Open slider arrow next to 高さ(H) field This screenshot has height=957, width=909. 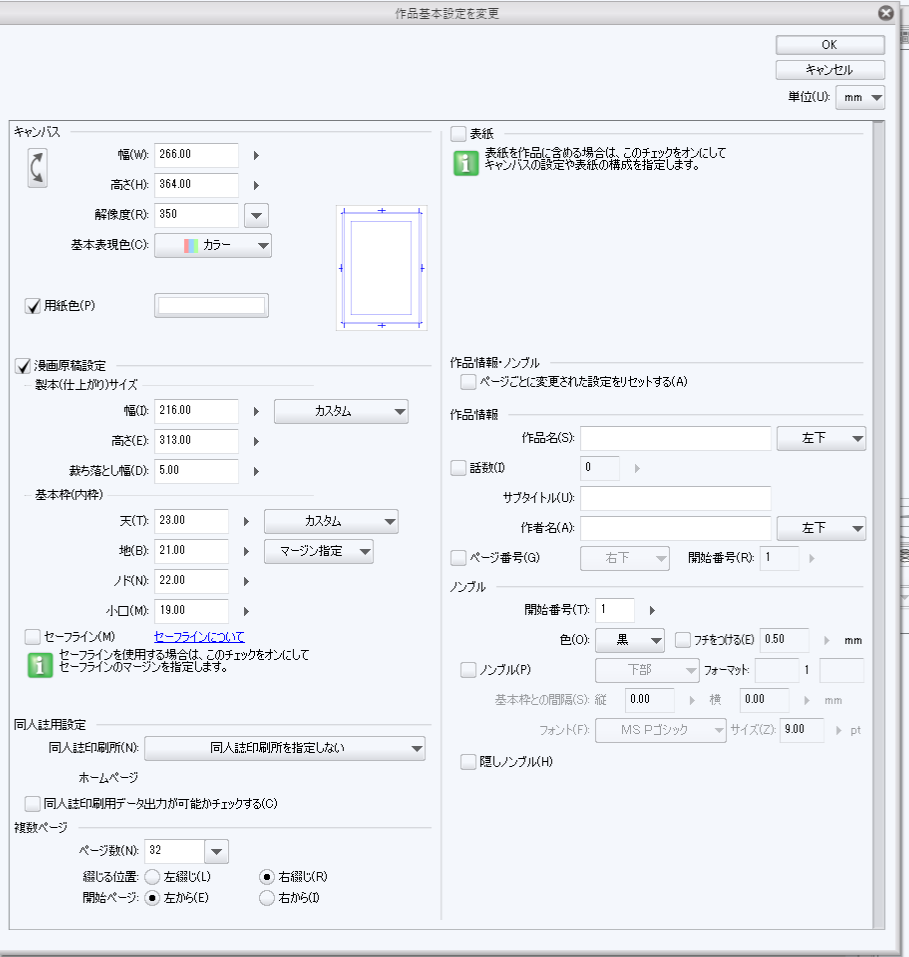pos(256,186)
